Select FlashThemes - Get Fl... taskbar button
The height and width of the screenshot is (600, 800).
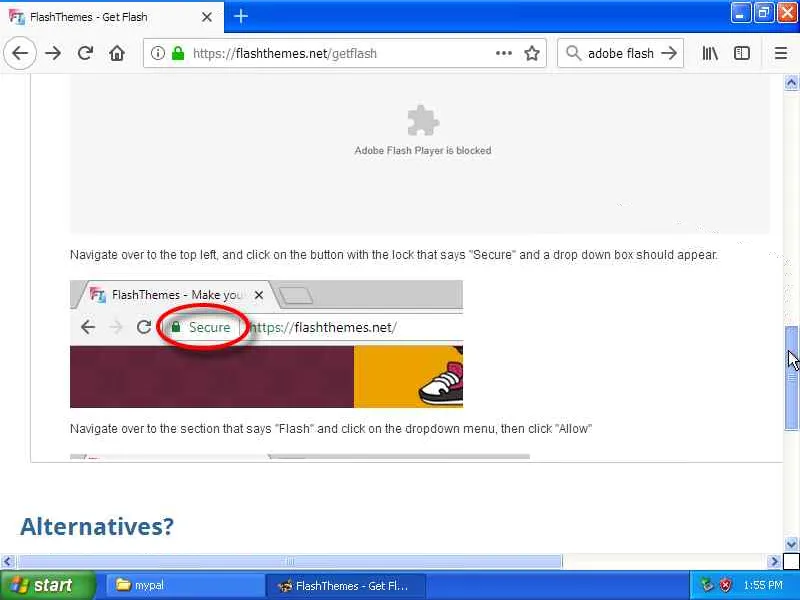tap(346, 585)
